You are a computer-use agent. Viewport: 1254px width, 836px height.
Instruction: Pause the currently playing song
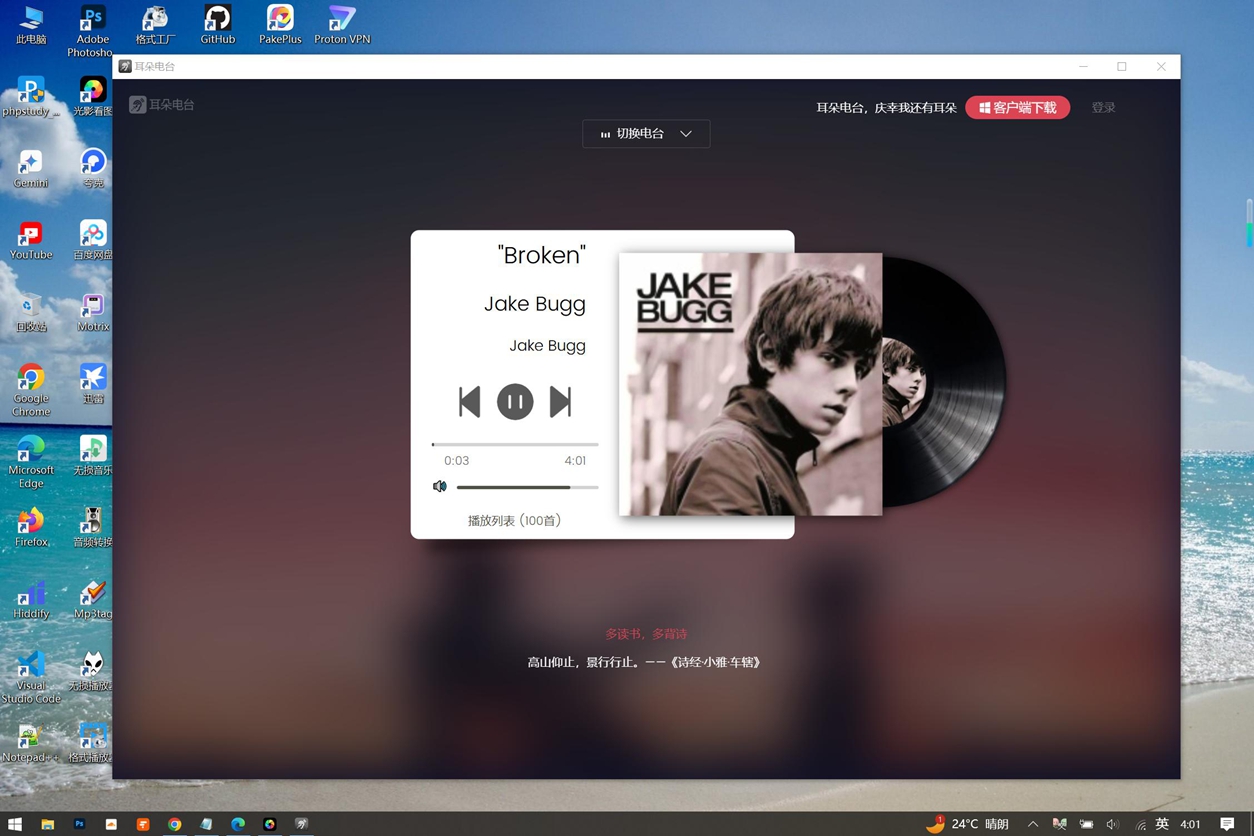515,402
